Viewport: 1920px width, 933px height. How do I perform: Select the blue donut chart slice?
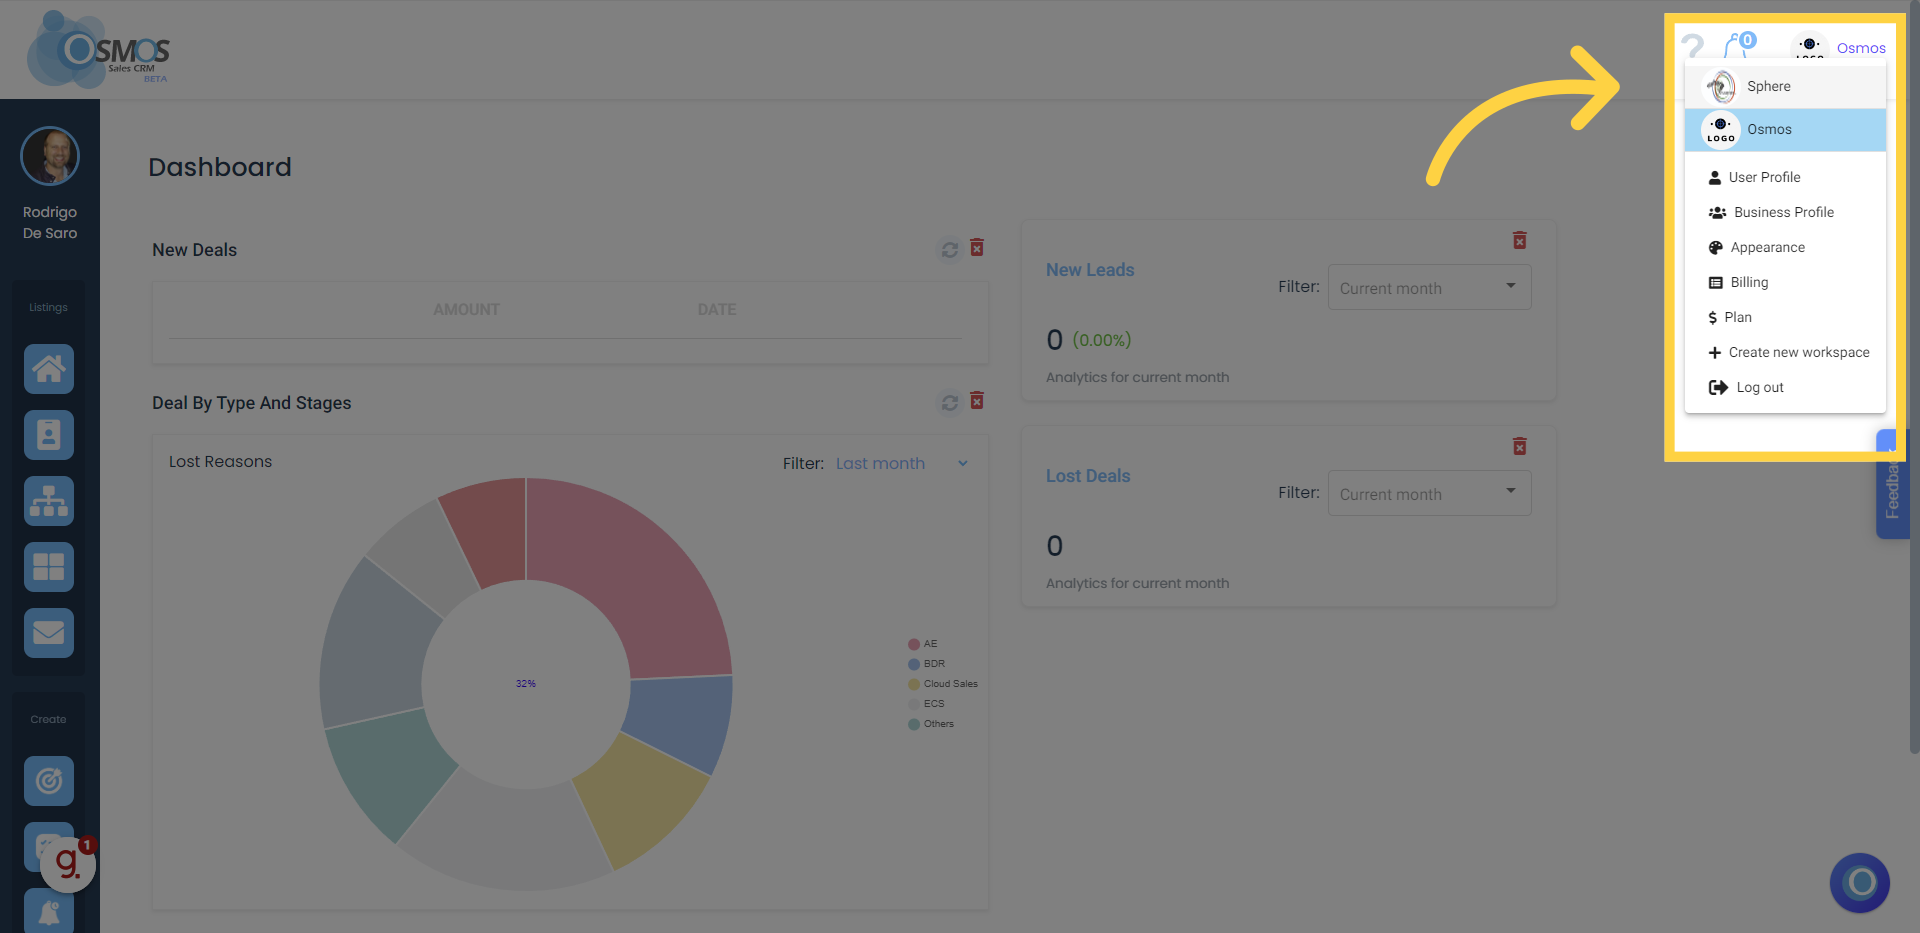682,722
